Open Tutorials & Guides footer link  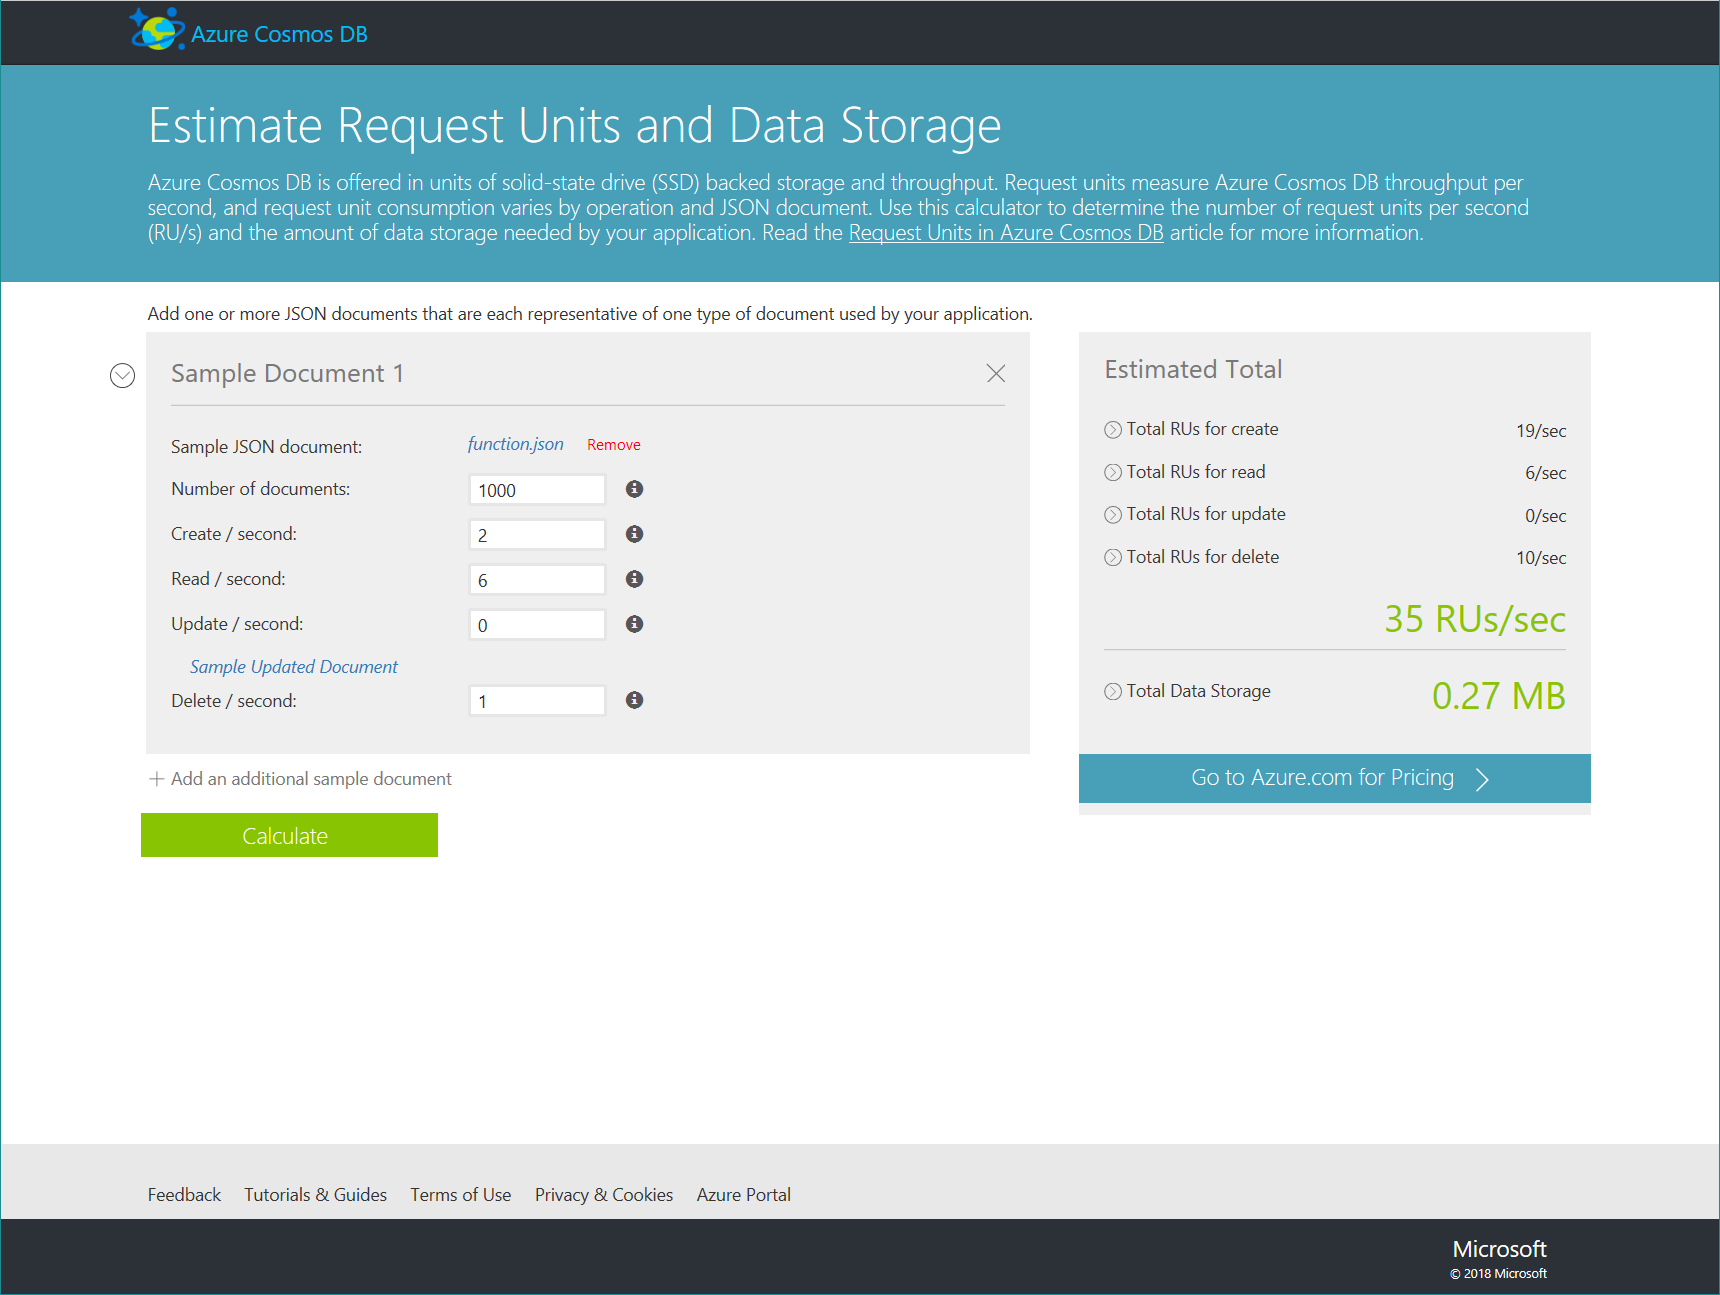315,1195
